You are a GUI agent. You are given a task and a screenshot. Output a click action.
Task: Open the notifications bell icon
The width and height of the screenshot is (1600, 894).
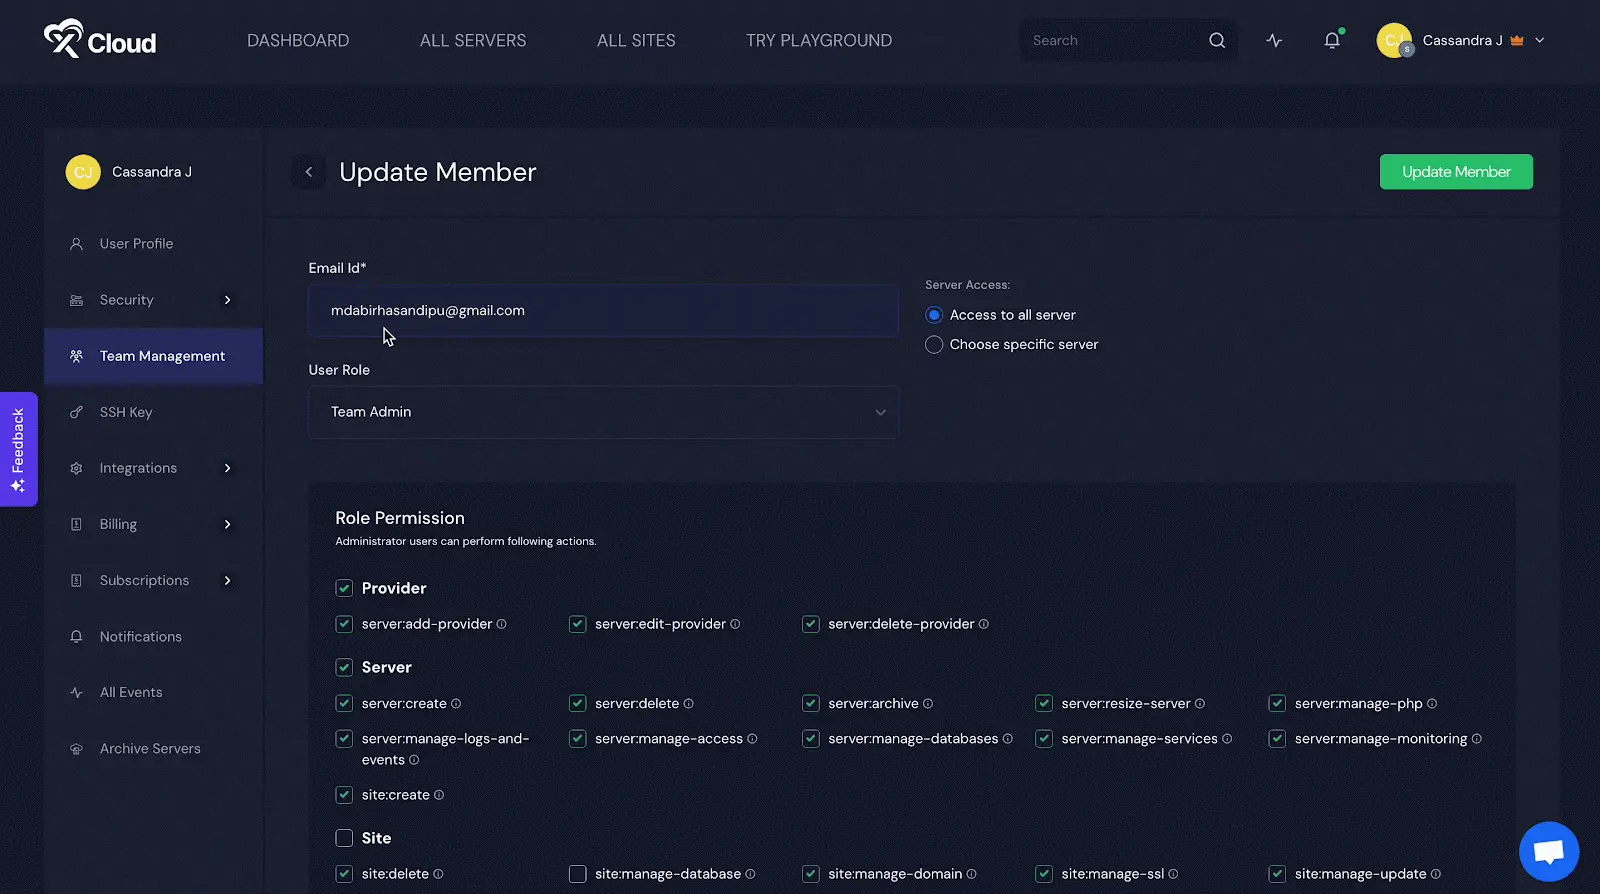pyautogui.click(x=1332, y=40)
